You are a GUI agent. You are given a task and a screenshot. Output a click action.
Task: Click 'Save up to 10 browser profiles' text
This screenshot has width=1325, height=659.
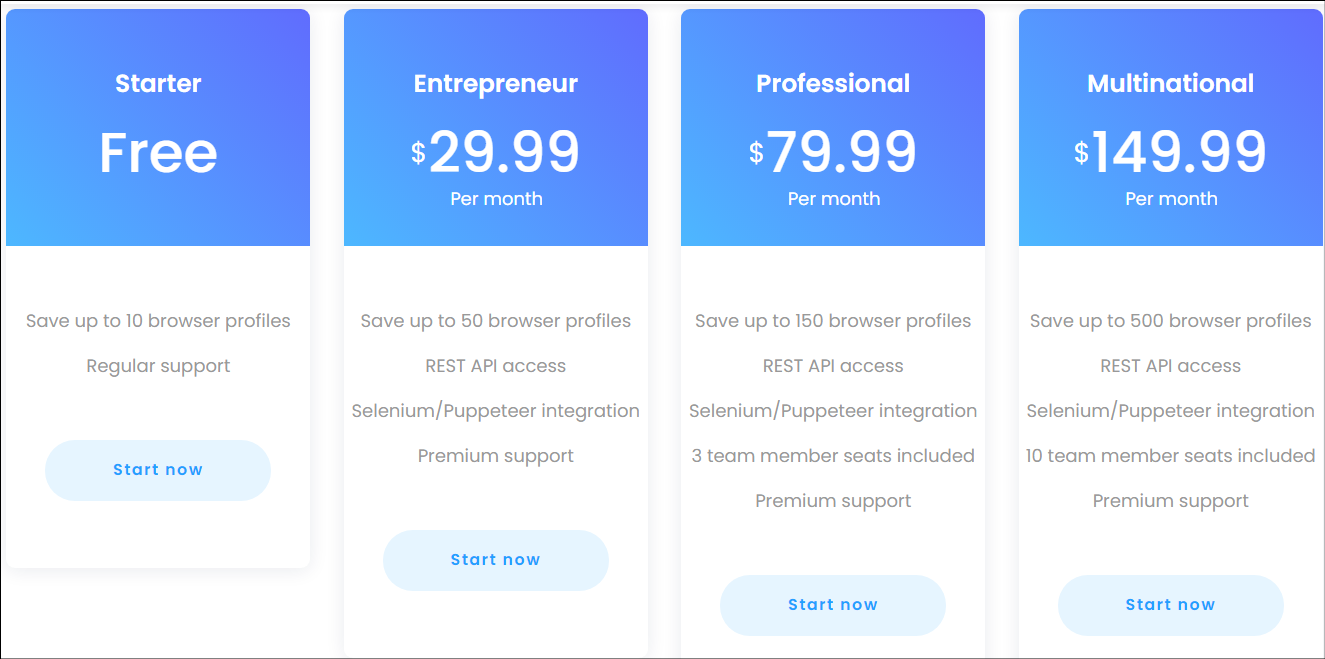[x=157, y=321]
